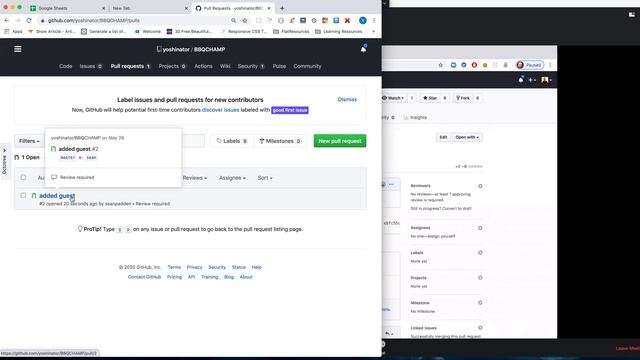Open the Code tab
The width and height of the screenshot is (640, 360).
click(x=65, y=66)
